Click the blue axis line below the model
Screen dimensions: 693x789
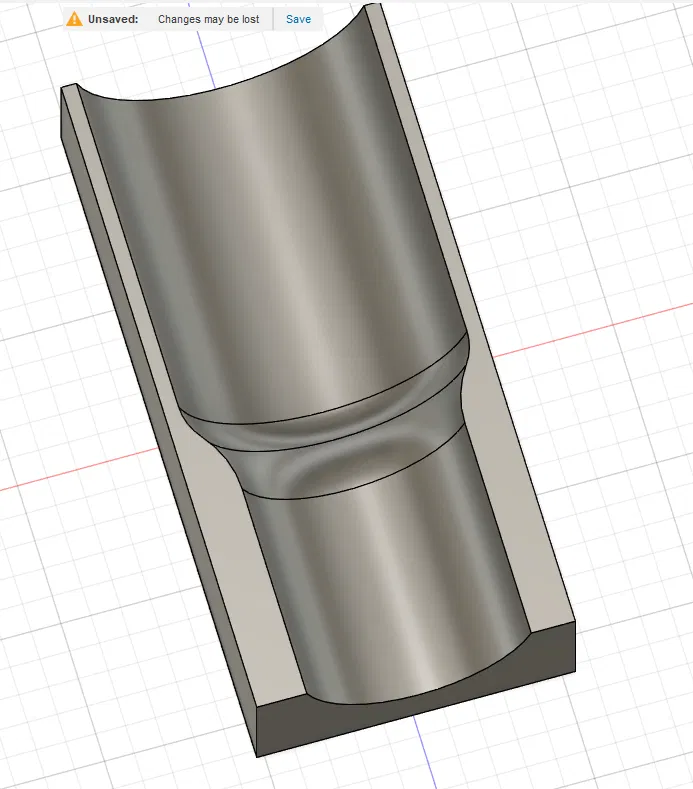coord(423,750)
